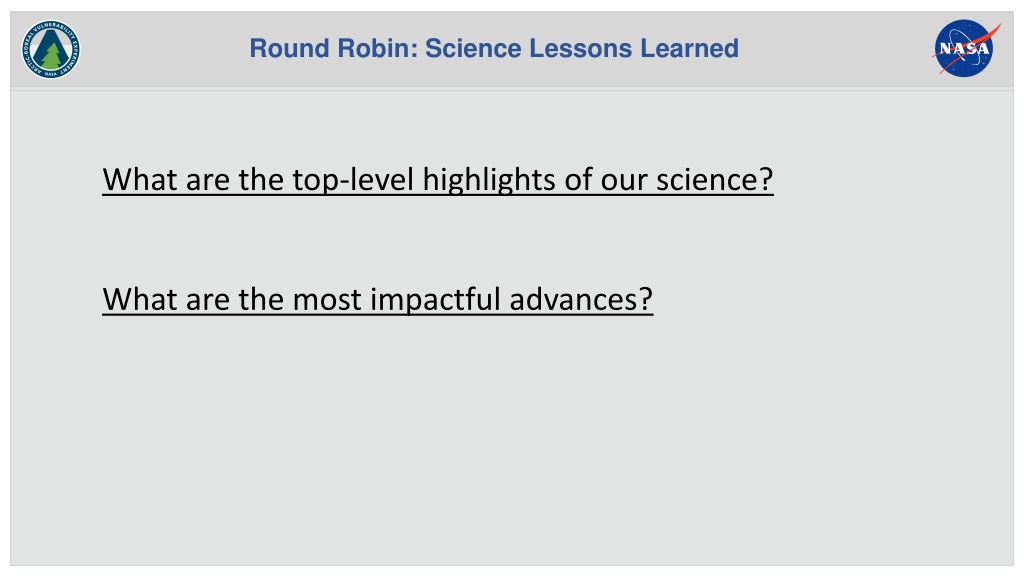This screenshot has height=576, width=1024.
Task: Click the word 'Science' in the slide title
Action: click(473, 48)
